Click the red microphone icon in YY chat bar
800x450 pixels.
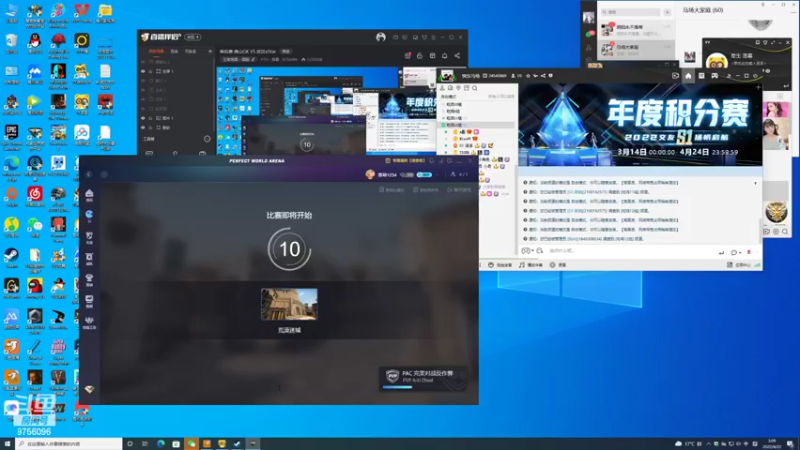pyautogui.click(x=748, y=252)
